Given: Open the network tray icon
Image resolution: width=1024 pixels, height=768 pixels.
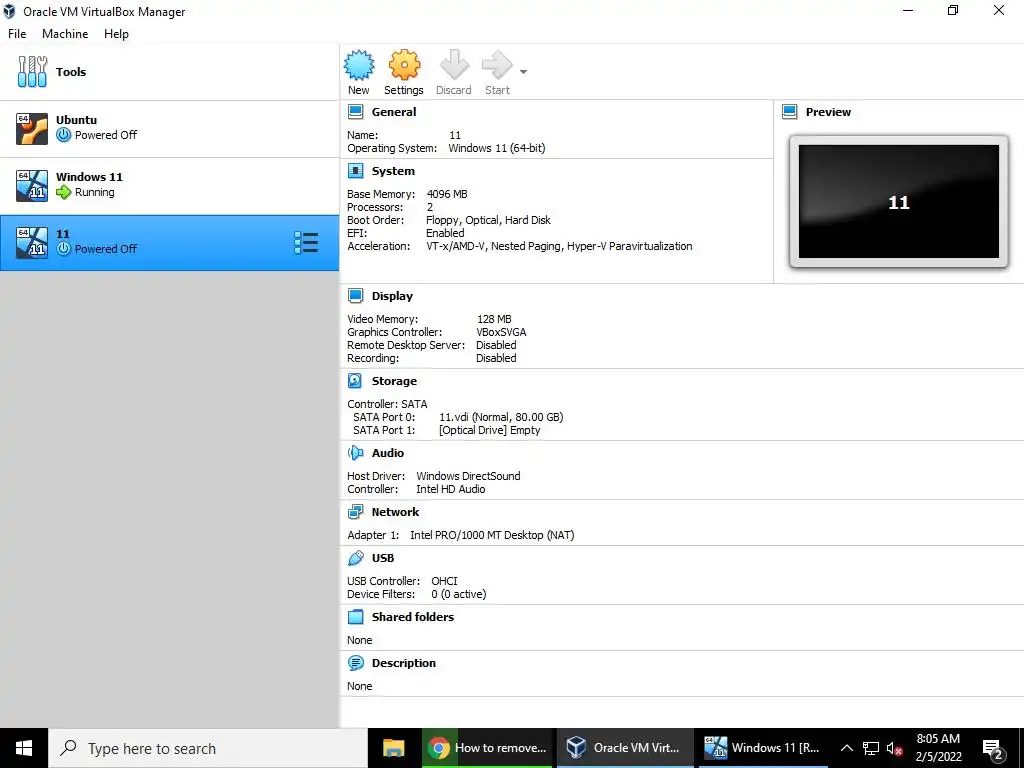Looking at the screenshot, I should [871, 748].
